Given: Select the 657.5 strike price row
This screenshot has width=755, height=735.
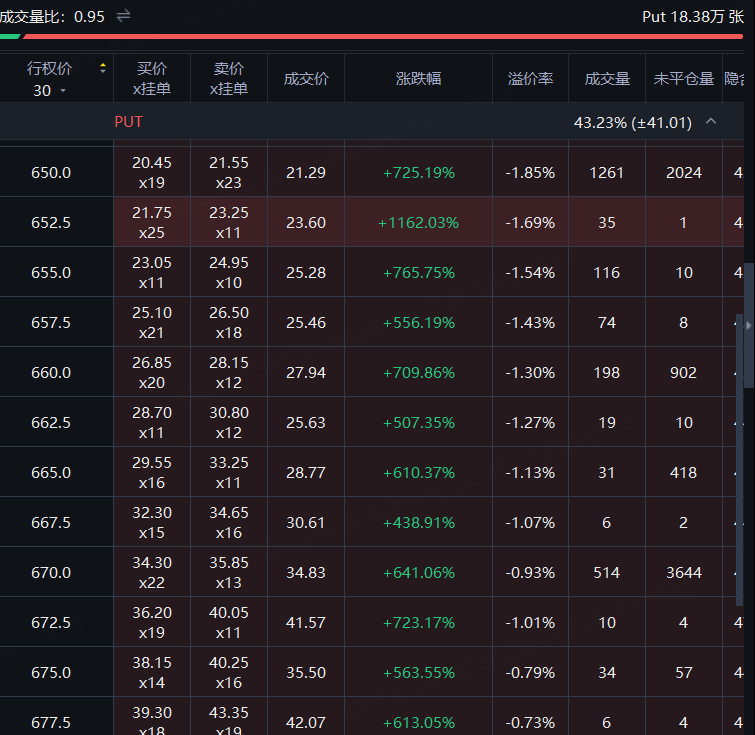Looking at the screenshot, I should click(x=372, y=322).
